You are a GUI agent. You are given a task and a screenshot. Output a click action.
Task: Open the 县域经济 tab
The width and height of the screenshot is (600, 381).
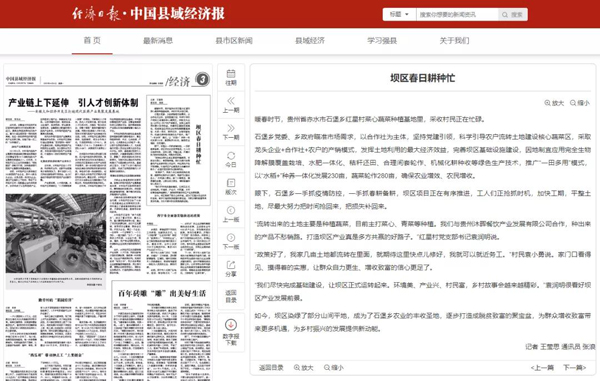(310, 41)
